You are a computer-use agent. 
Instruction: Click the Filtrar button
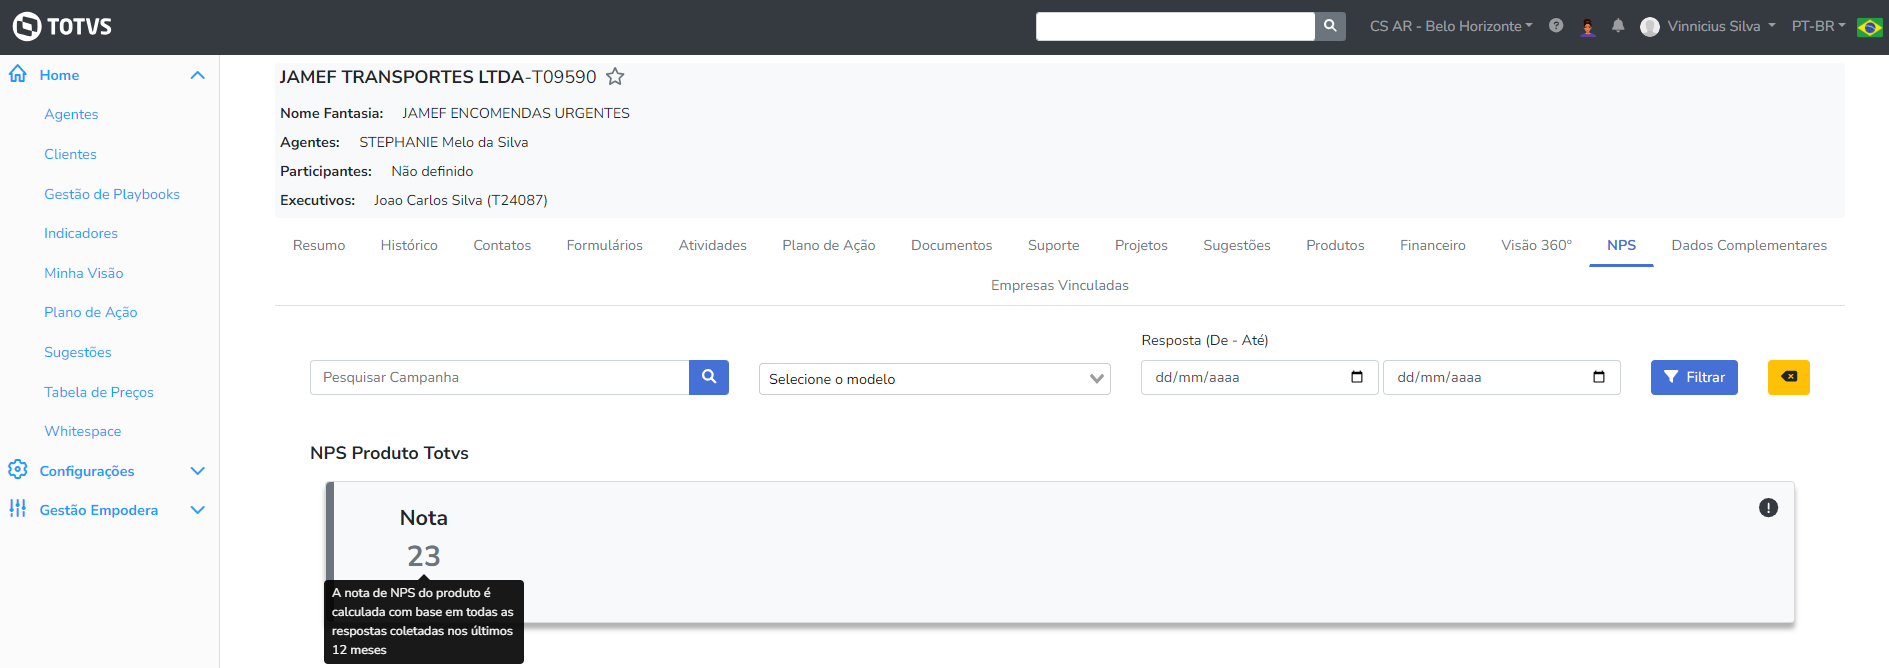(x=1694, y=377)
